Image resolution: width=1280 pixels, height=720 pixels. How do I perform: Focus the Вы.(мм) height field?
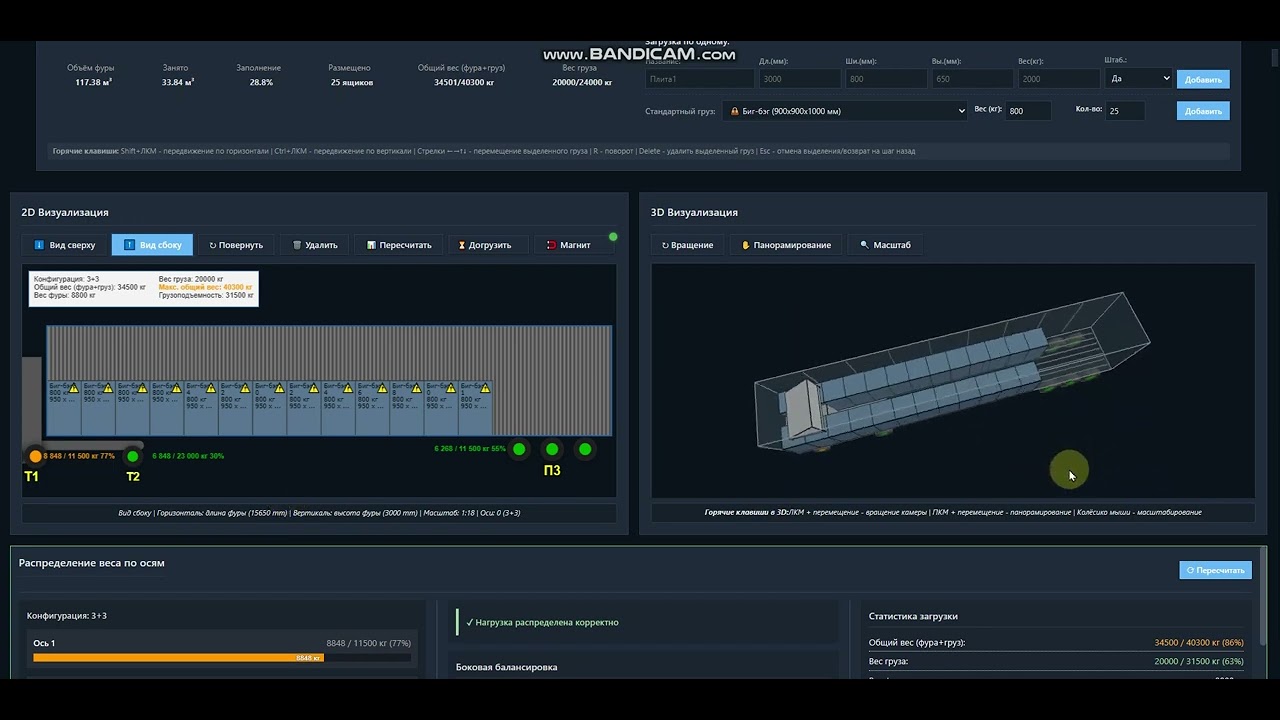tap(972, 78)
